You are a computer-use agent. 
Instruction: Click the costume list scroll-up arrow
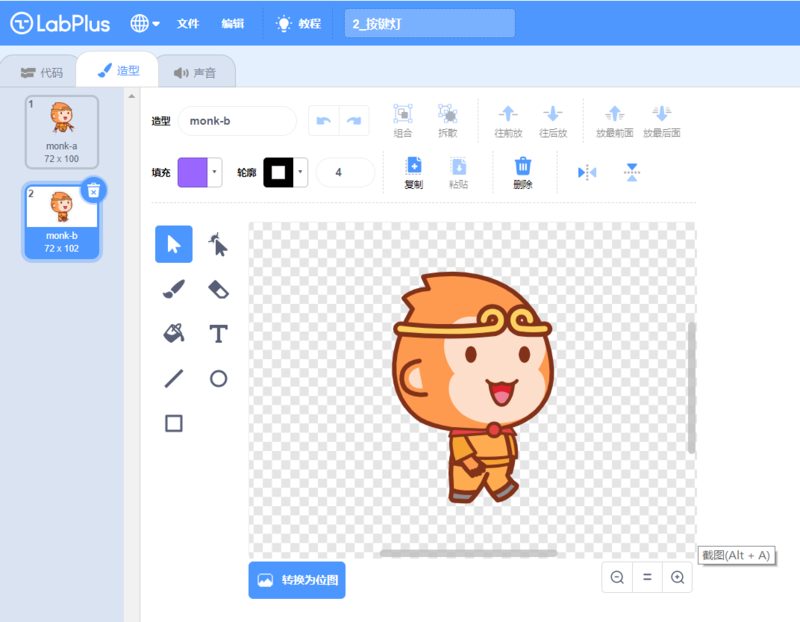[132, 96]
